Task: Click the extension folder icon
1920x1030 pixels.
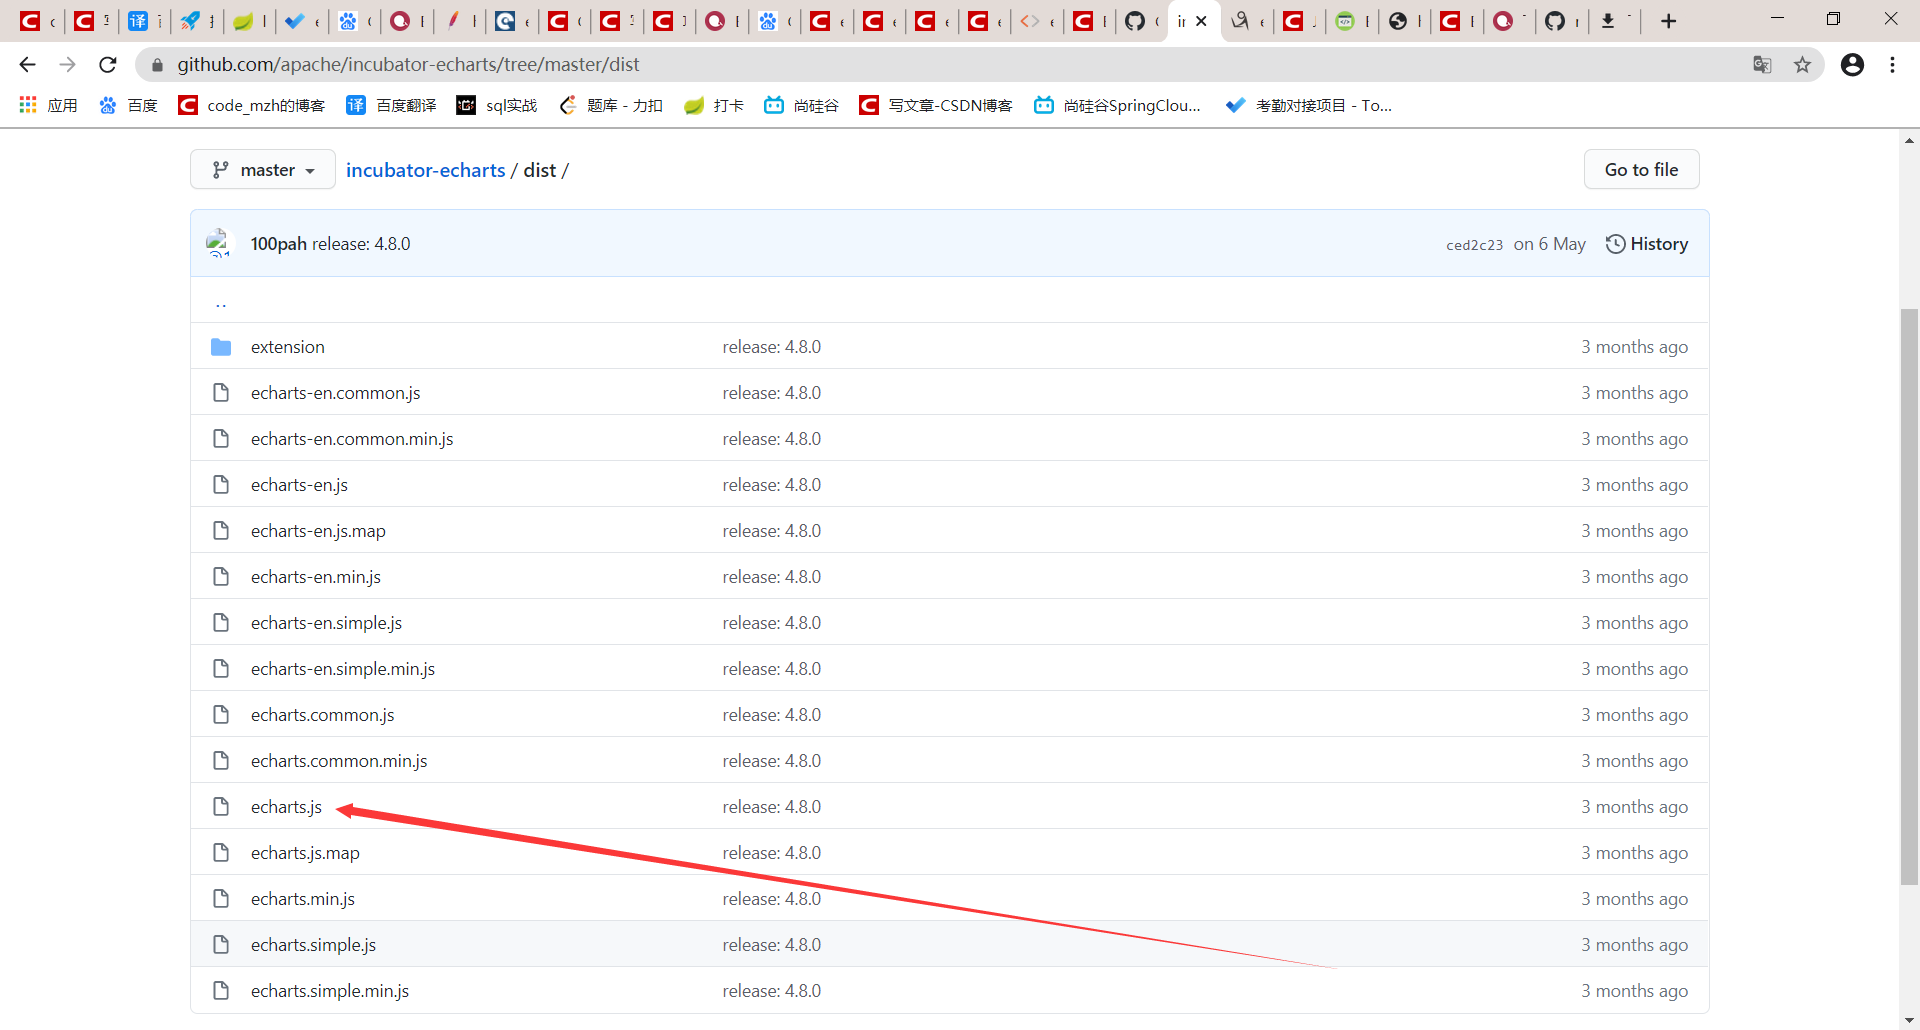Action: click(221, 347)
